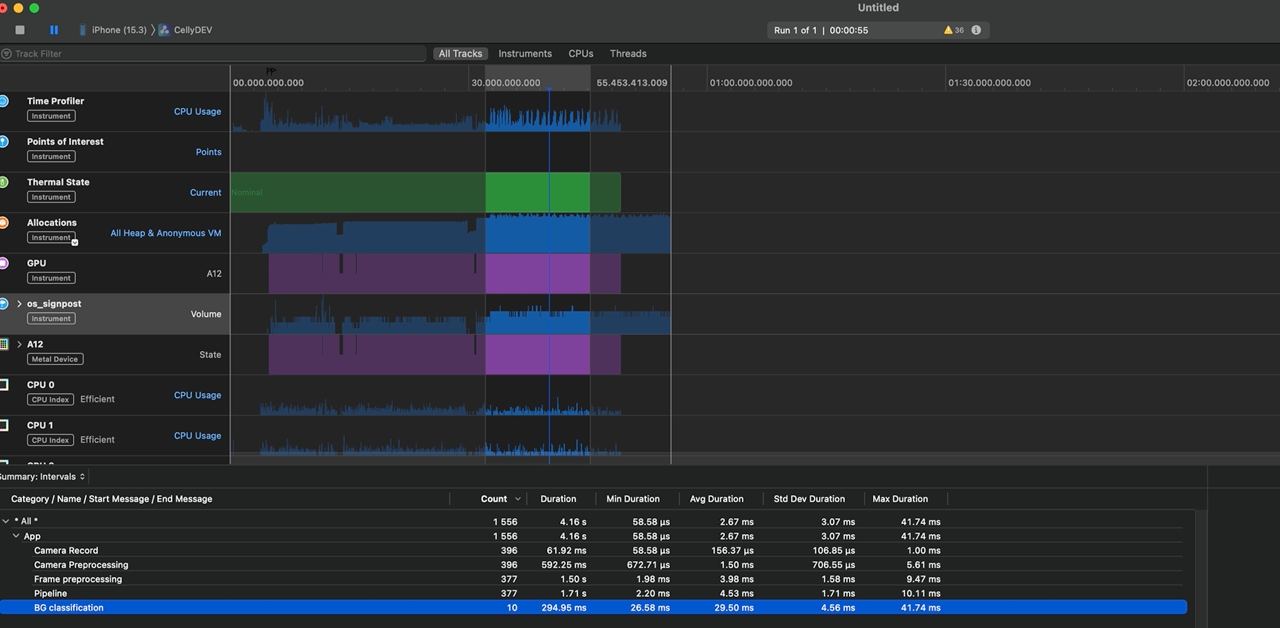Click the stop recording button

[18, 29]
